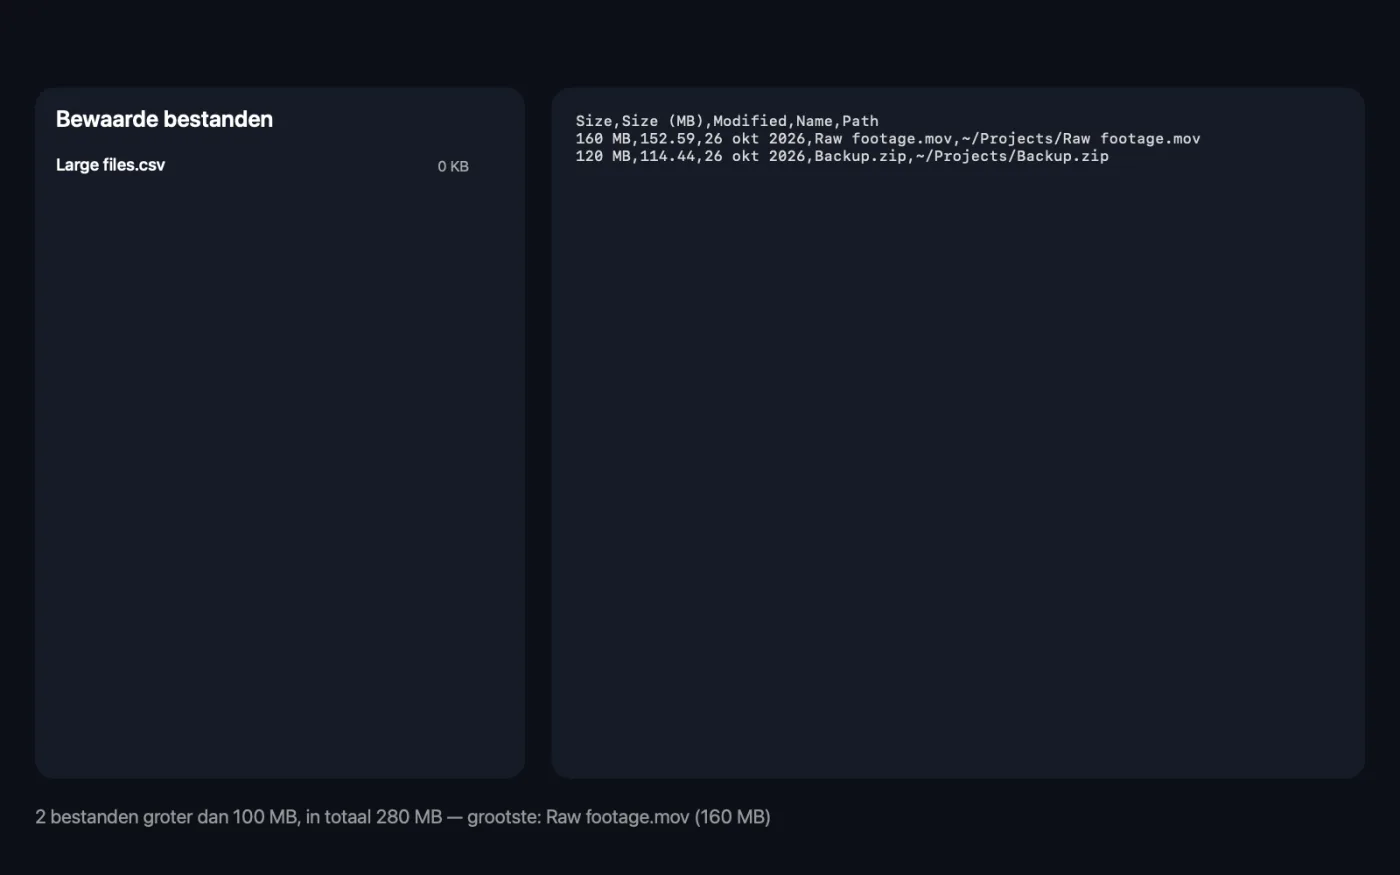Click the 280 MB total in summary
1400x875 pixels.
[409, 817]
